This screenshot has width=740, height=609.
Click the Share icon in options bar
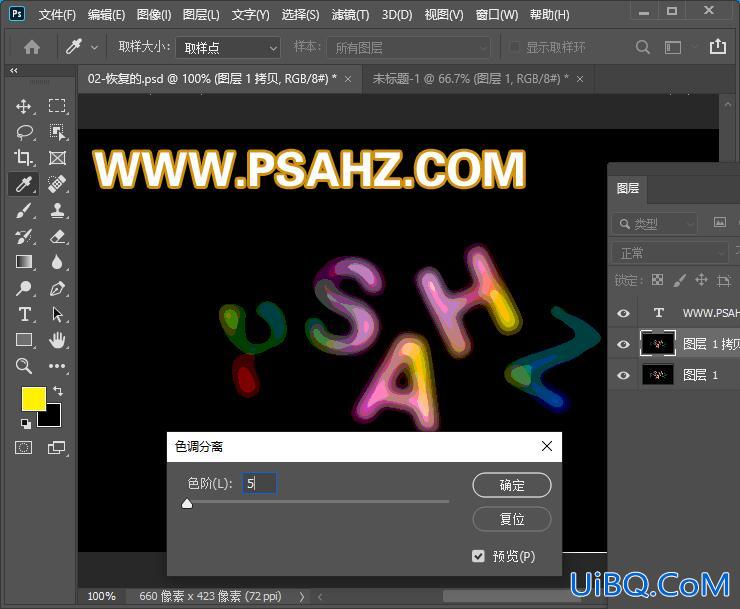tap(718, 46)
